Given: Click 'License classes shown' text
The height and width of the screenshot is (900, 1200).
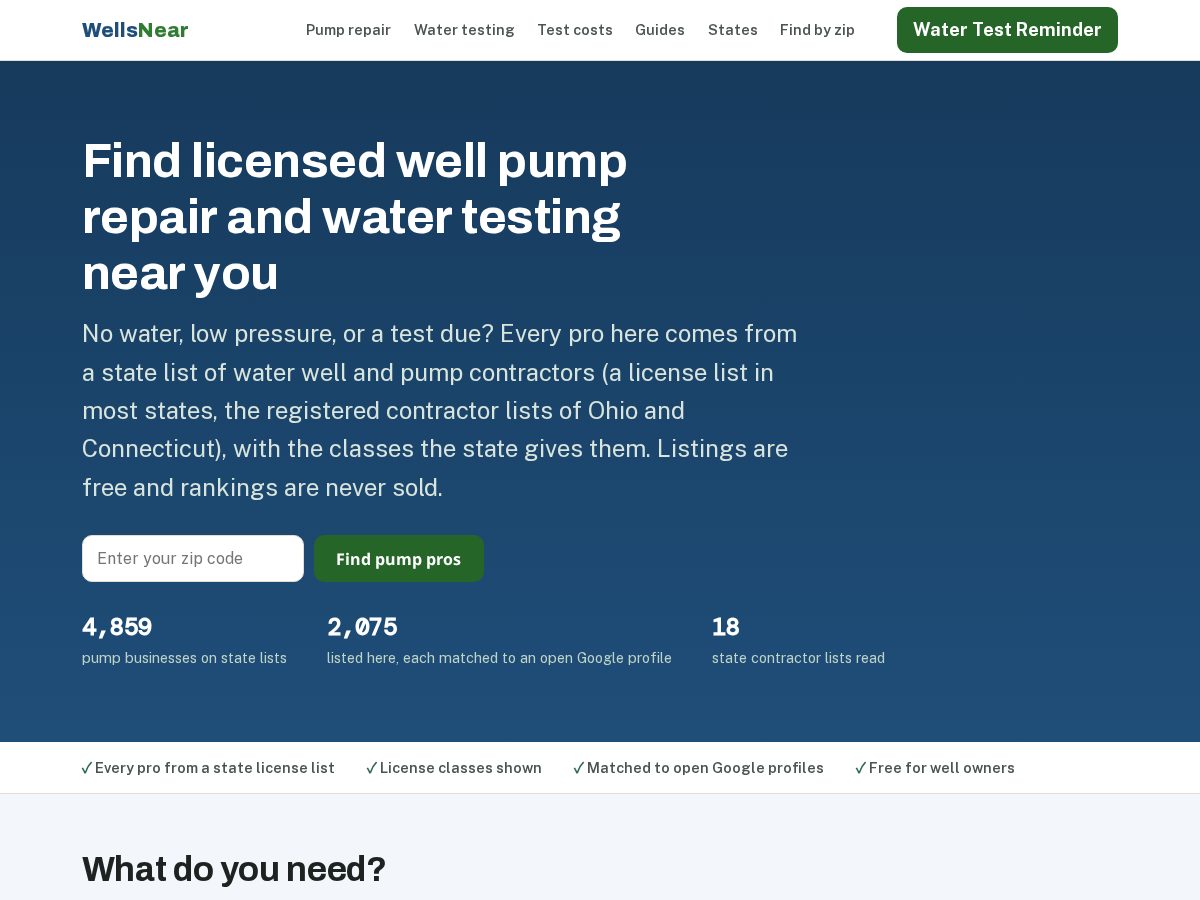Looking at the screenshot, I should [x=461, y=768].
